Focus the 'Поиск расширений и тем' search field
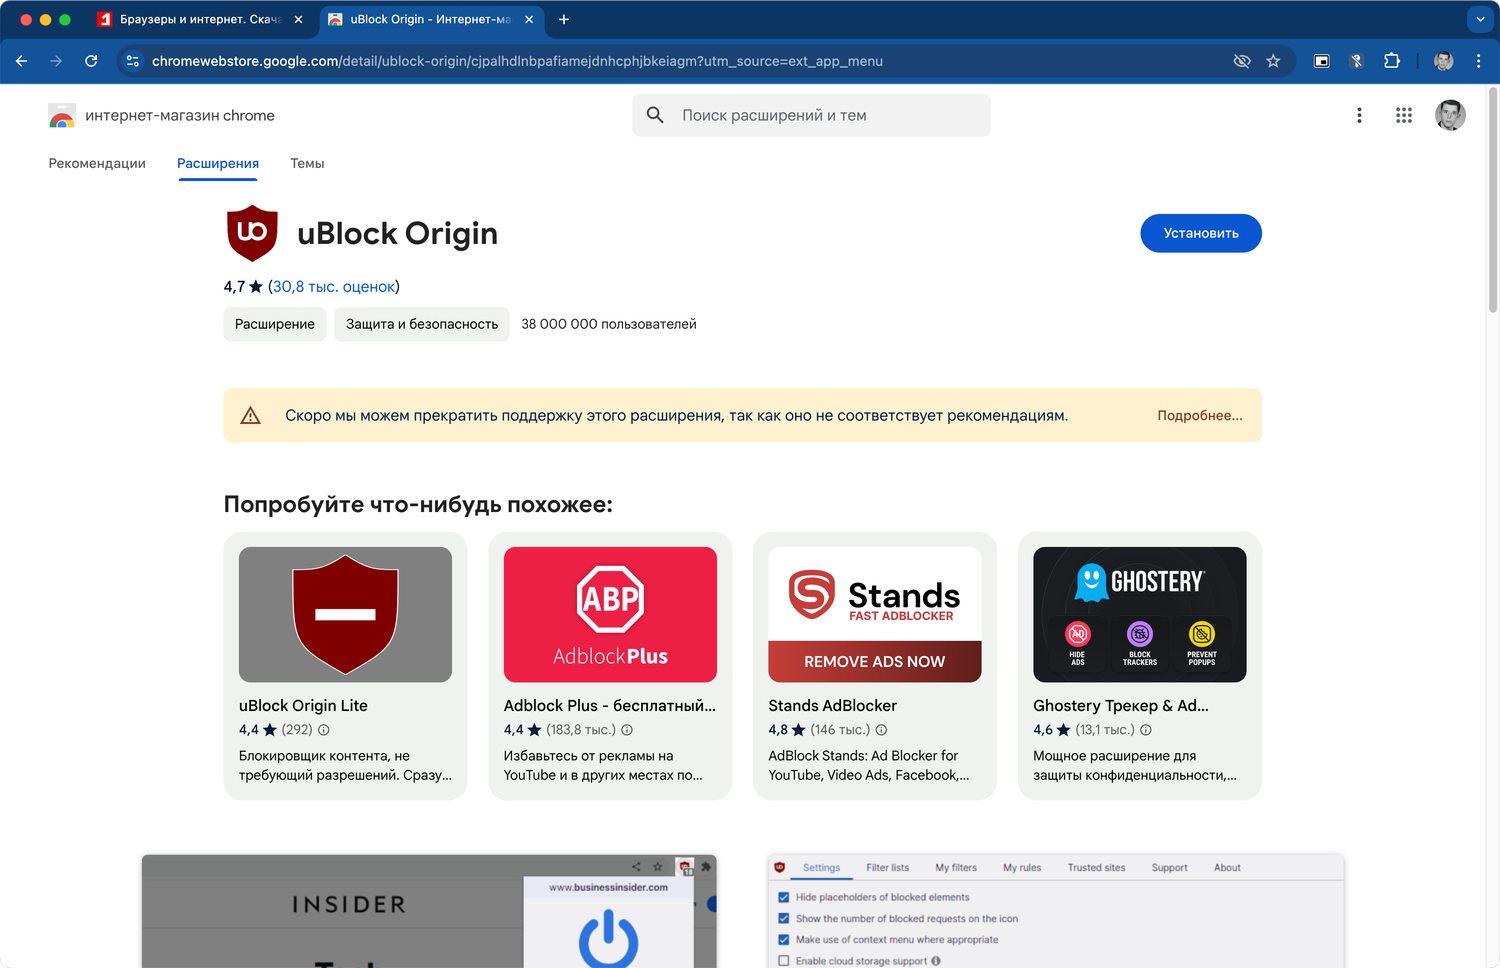 click(x=811, y=115)
